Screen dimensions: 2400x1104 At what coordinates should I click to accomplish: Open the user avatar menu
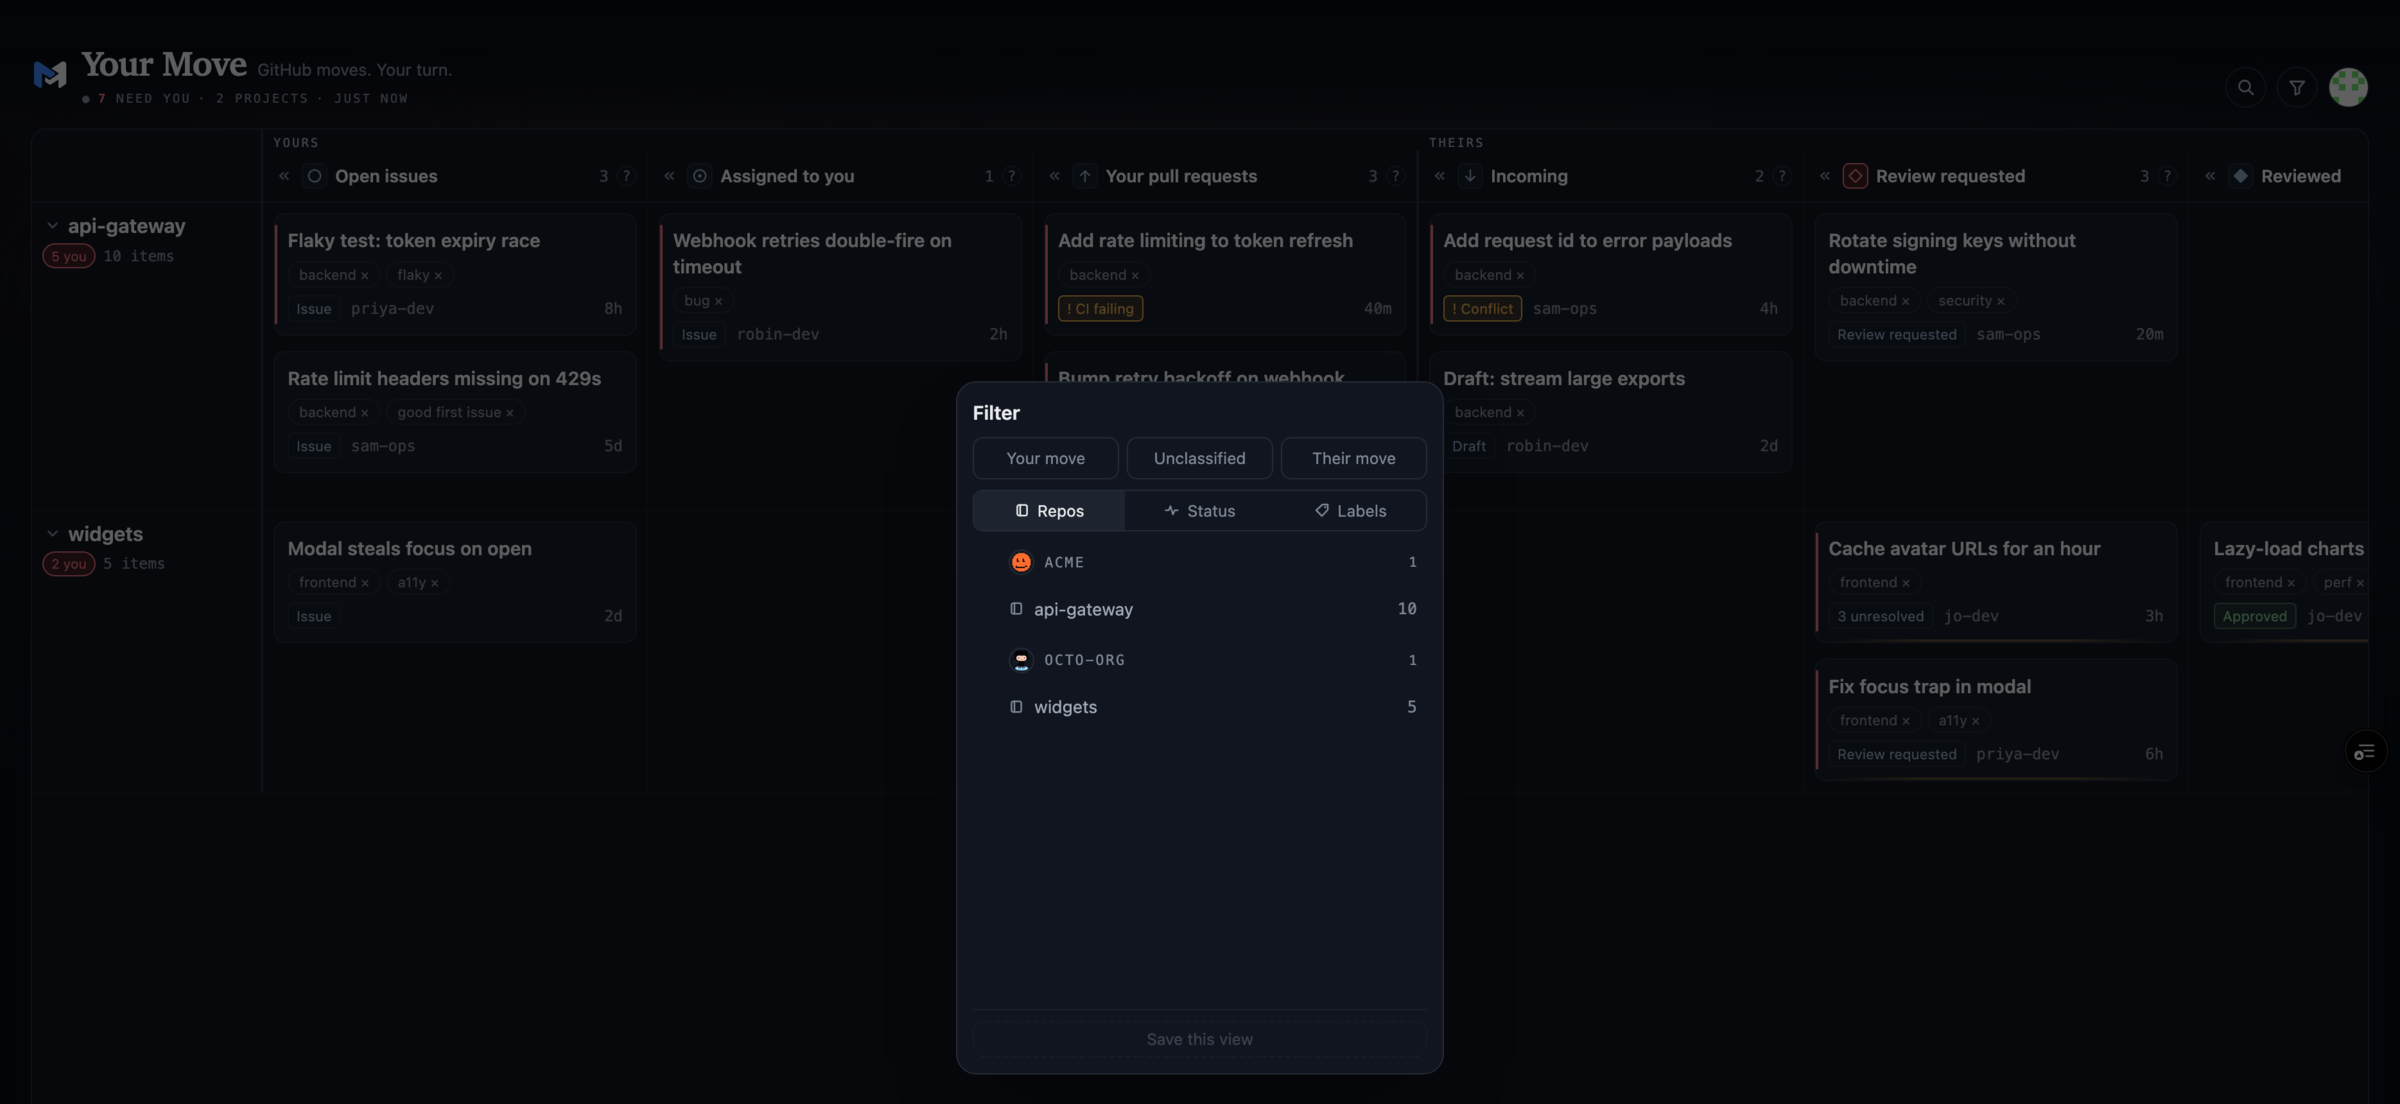(x=2348, y=88)
